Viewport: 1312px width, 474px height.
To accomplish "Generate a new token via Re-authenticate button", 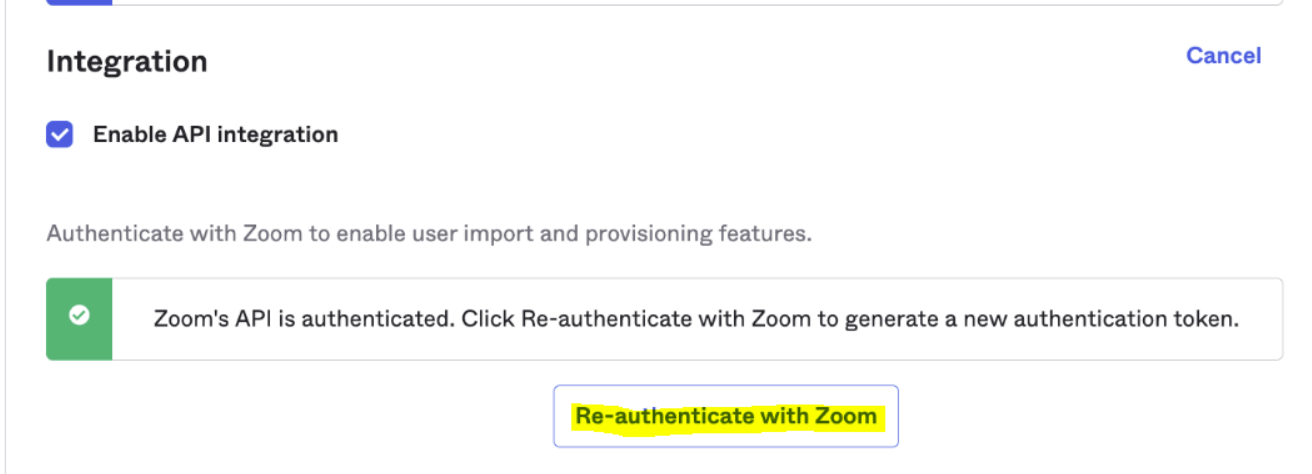I will tap(726, 416).
